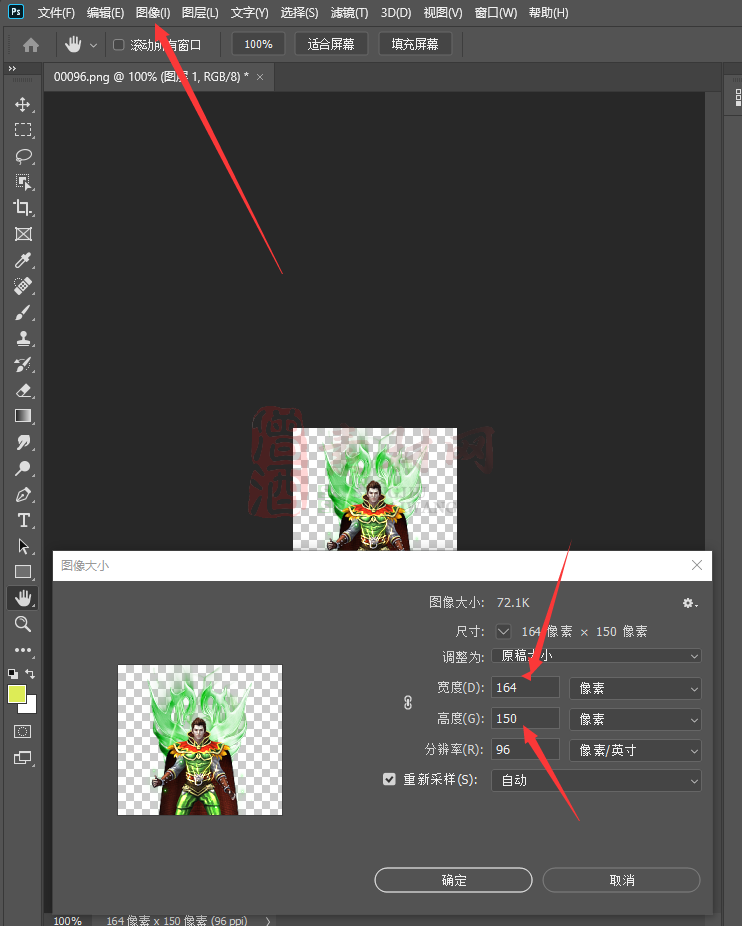
Task: Select the Dodge tool
Action: click(x=23, y=468)
